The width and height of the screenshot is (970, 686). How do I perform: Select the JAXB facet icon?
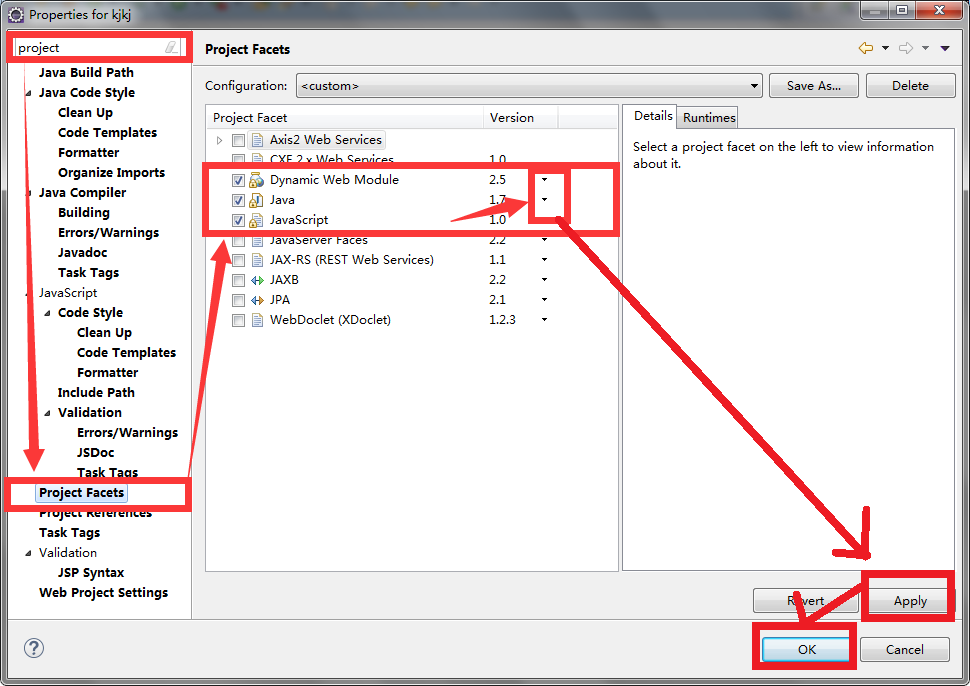[x=256, y=280]
